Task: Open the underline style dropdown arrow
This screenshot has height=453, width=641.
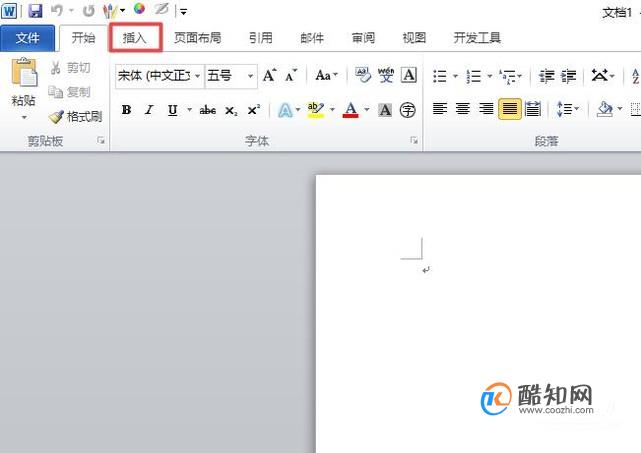Action: 189,110
